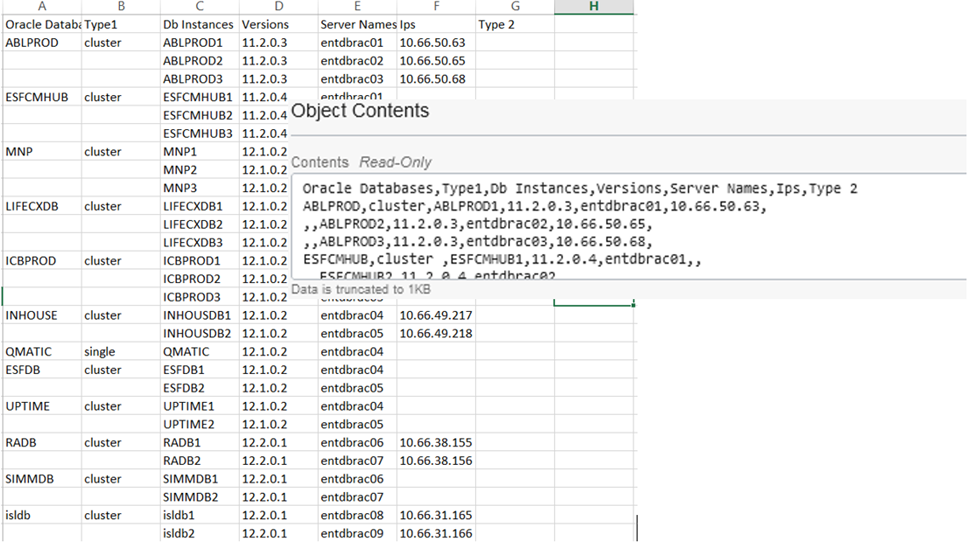Screen dimensions: 975x543
Task: Select the ICBPROD3 instance cell
Action: [x=200, y=297]
